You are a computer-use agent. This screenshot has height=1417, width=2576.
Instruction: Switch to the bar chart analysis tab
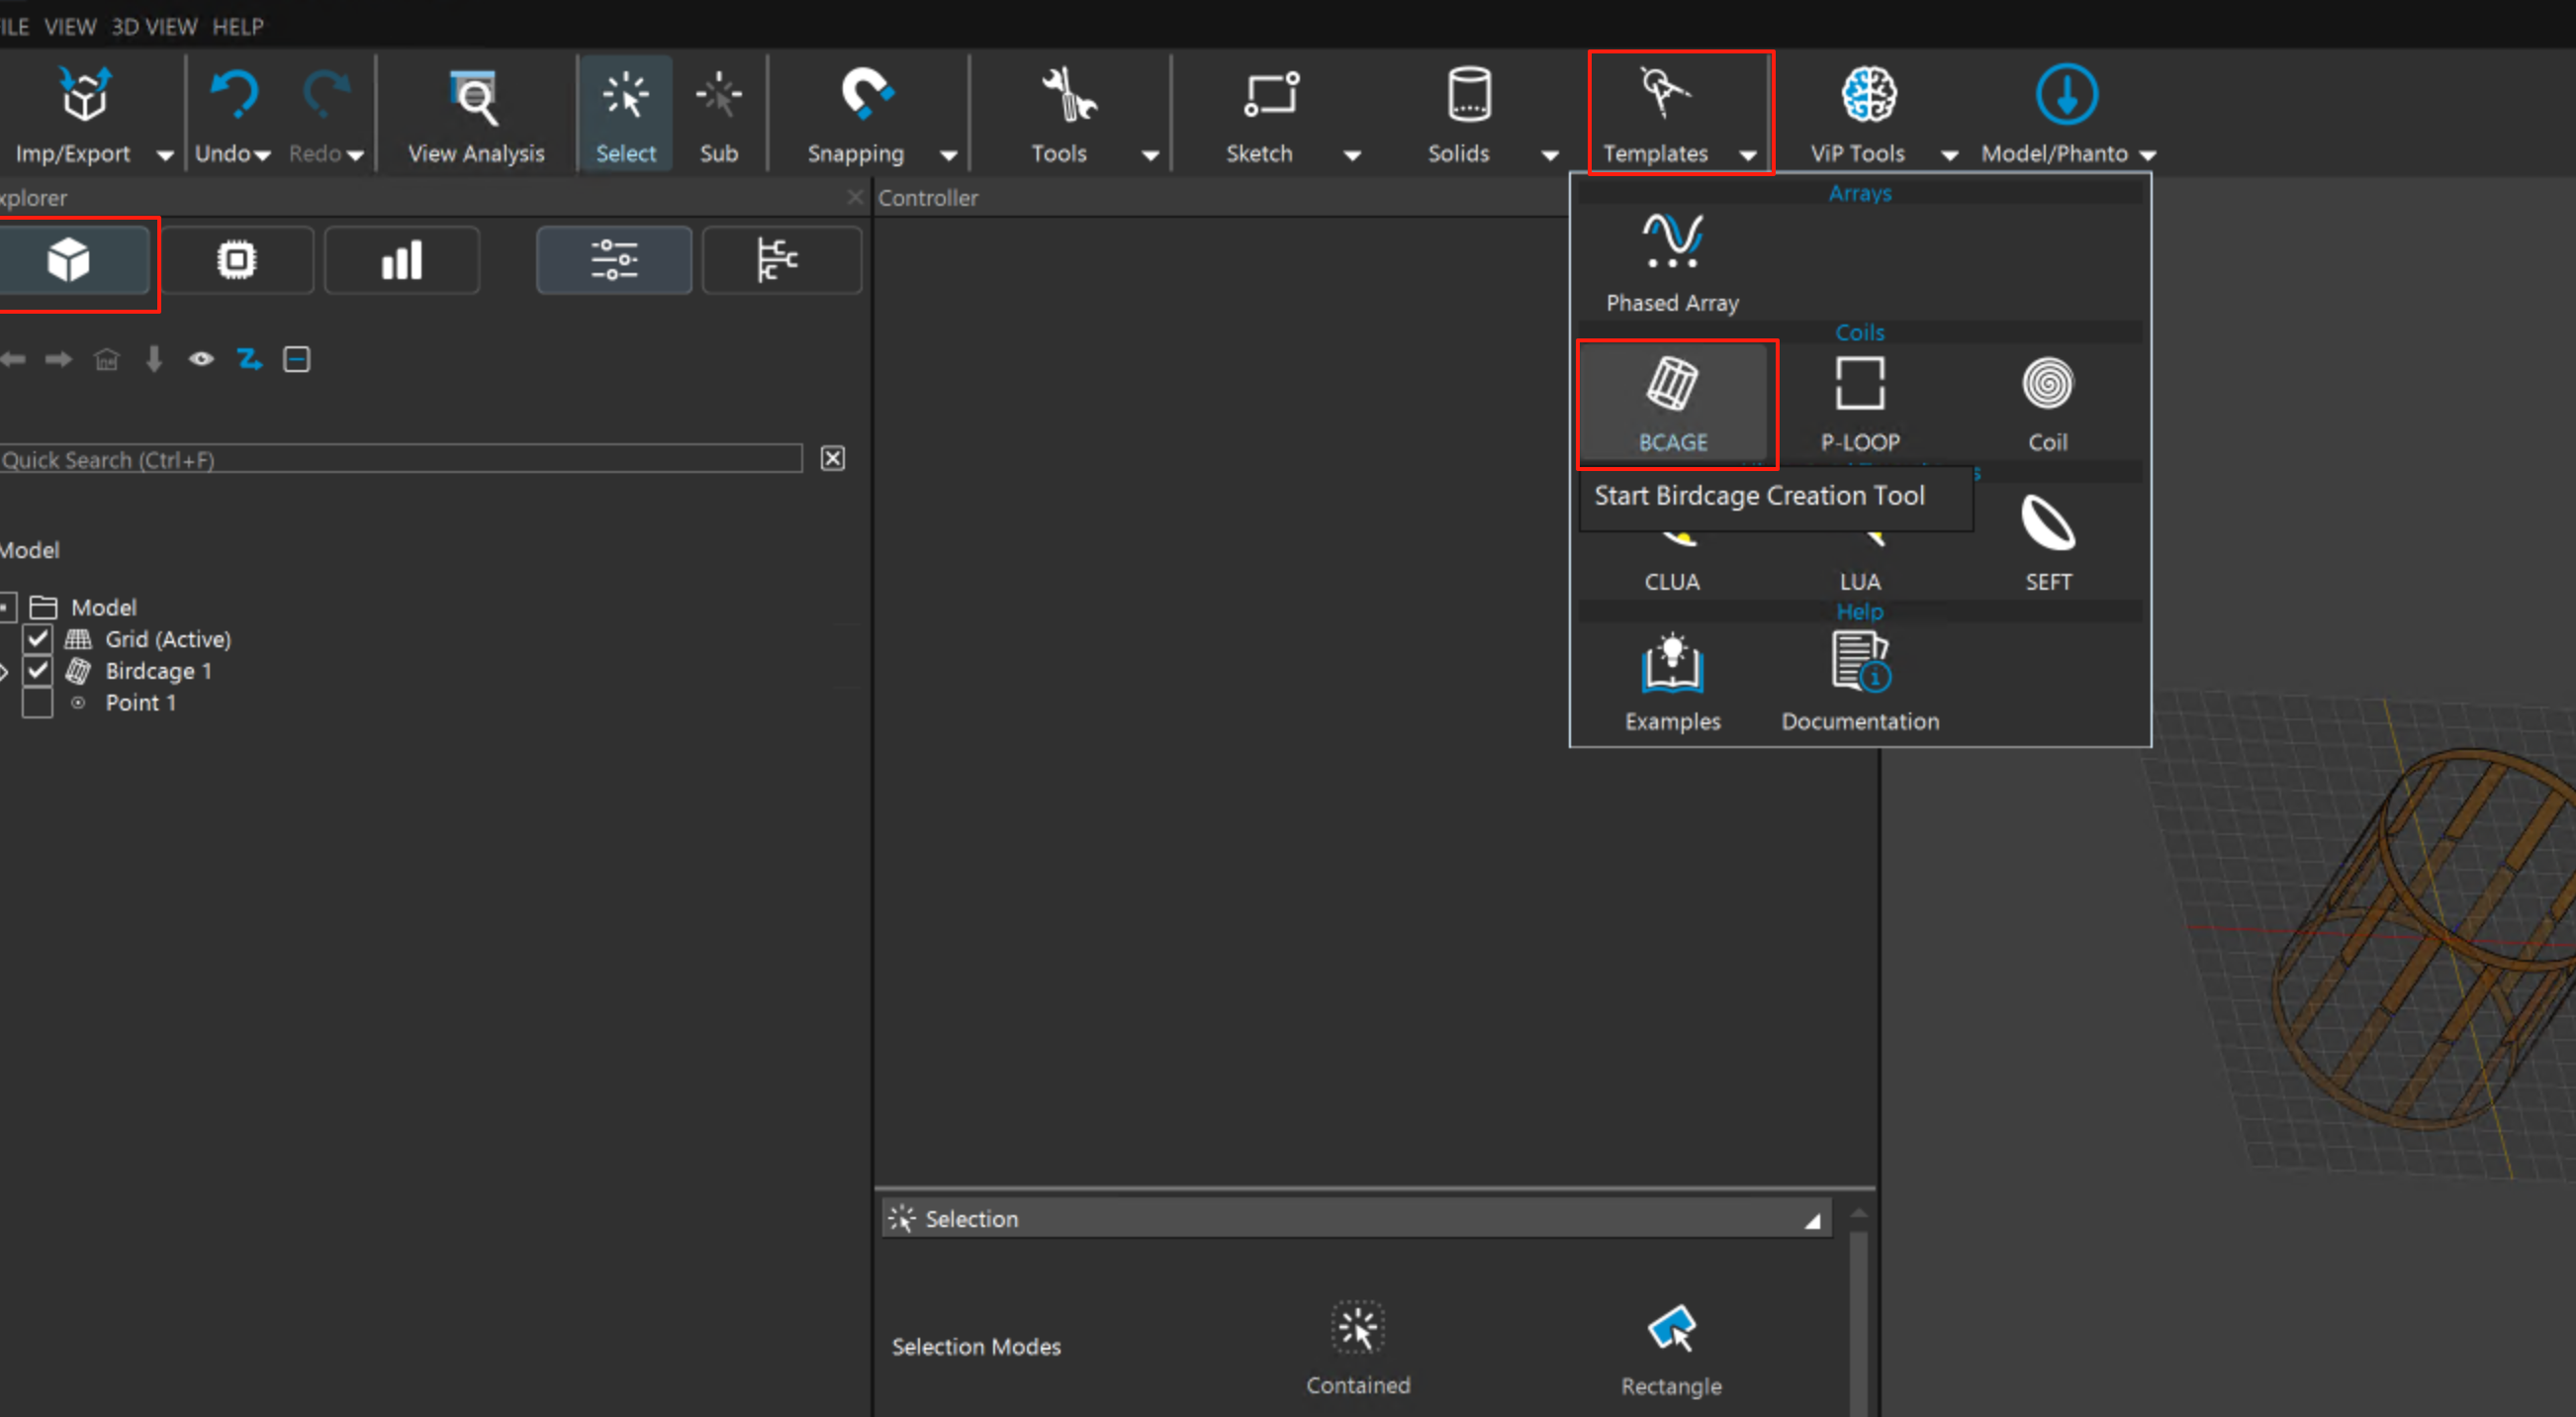tap(402, 261)
